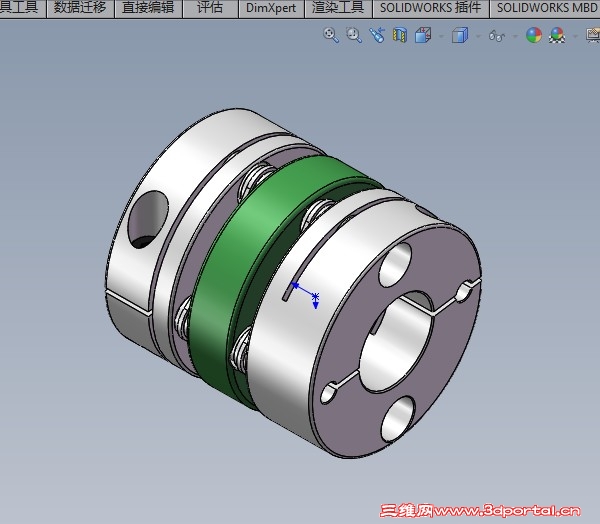Click the Display Style cube icon

[460, 35]
